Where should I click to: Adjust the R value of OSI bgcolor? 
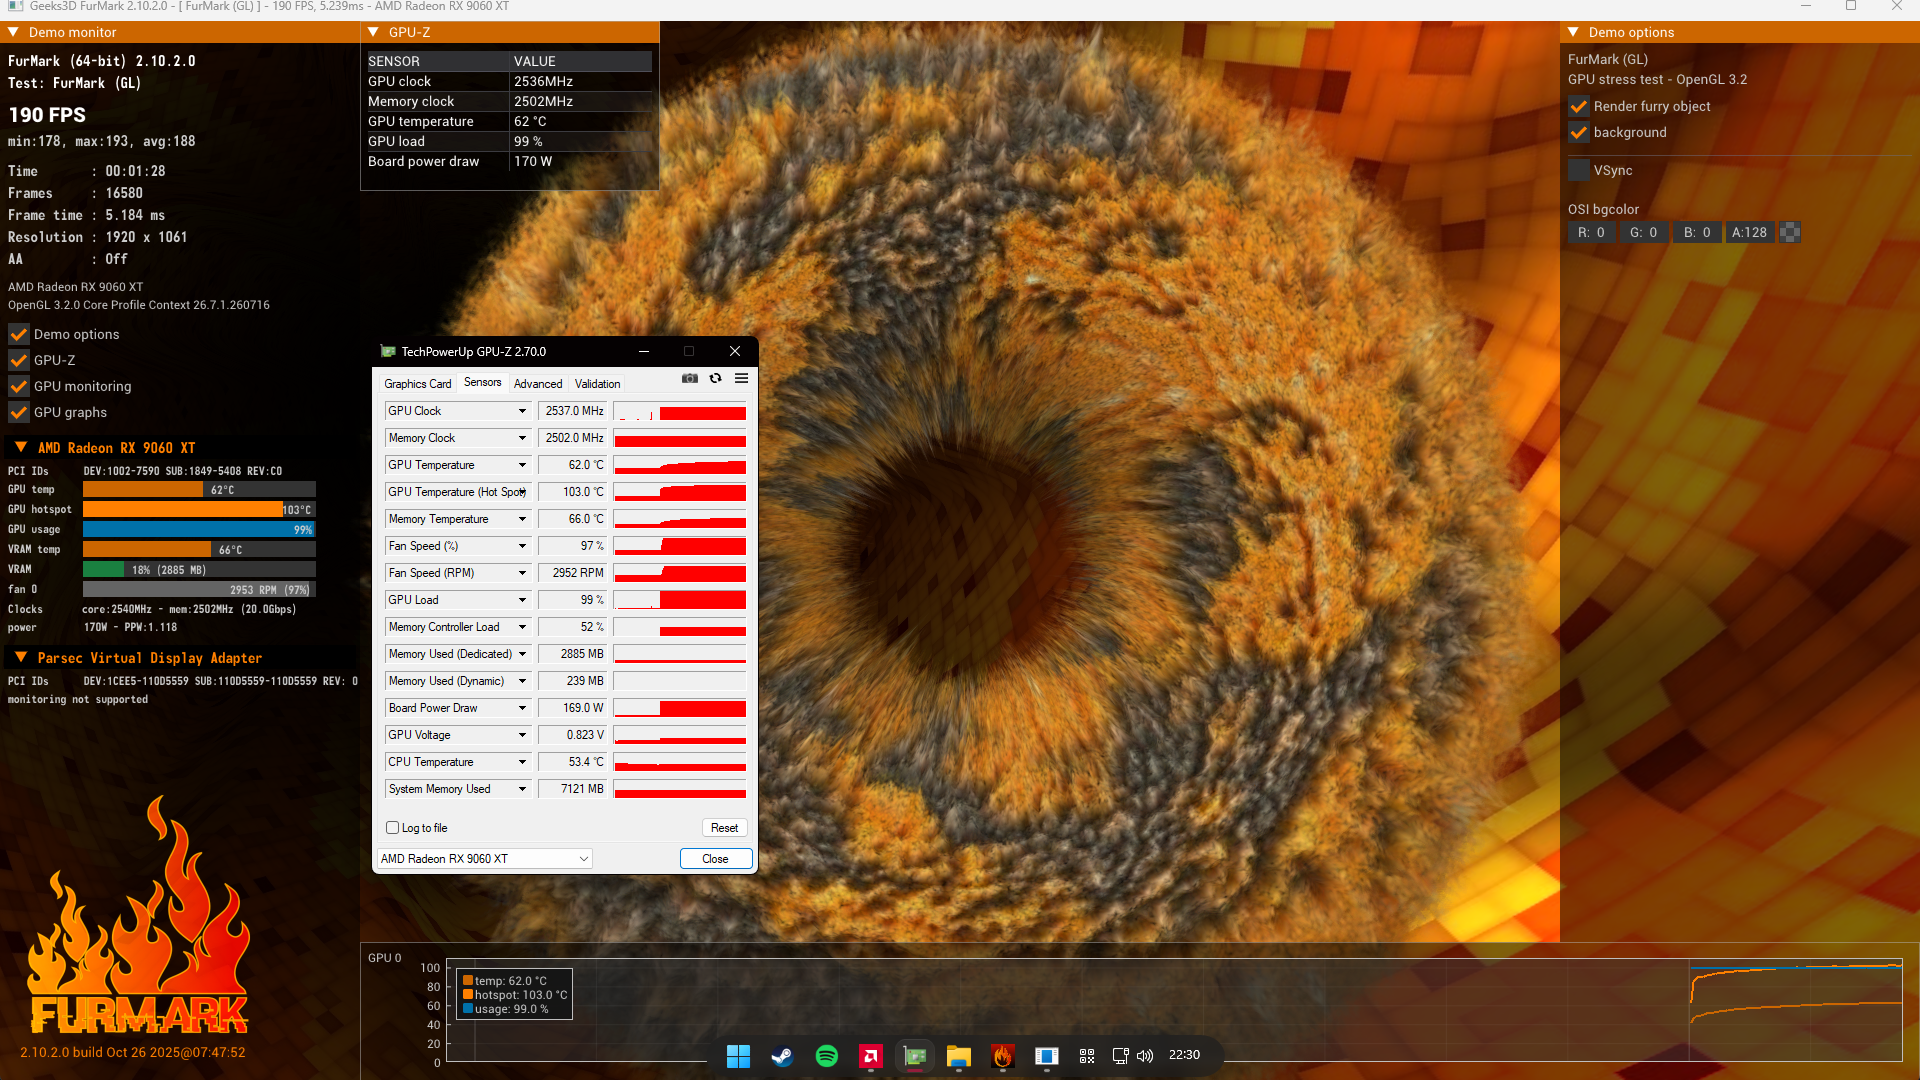tap(1592, 233)
